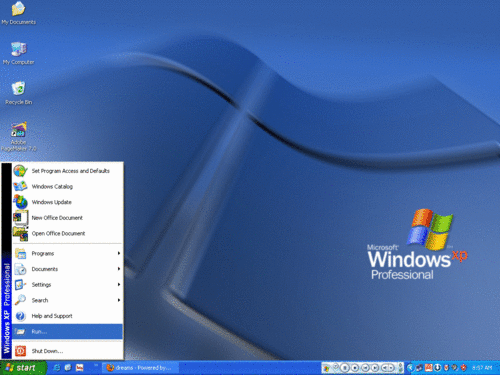Open My Computer desktop icon
This screenshot has height=375, width=500.
pos(19,53)
